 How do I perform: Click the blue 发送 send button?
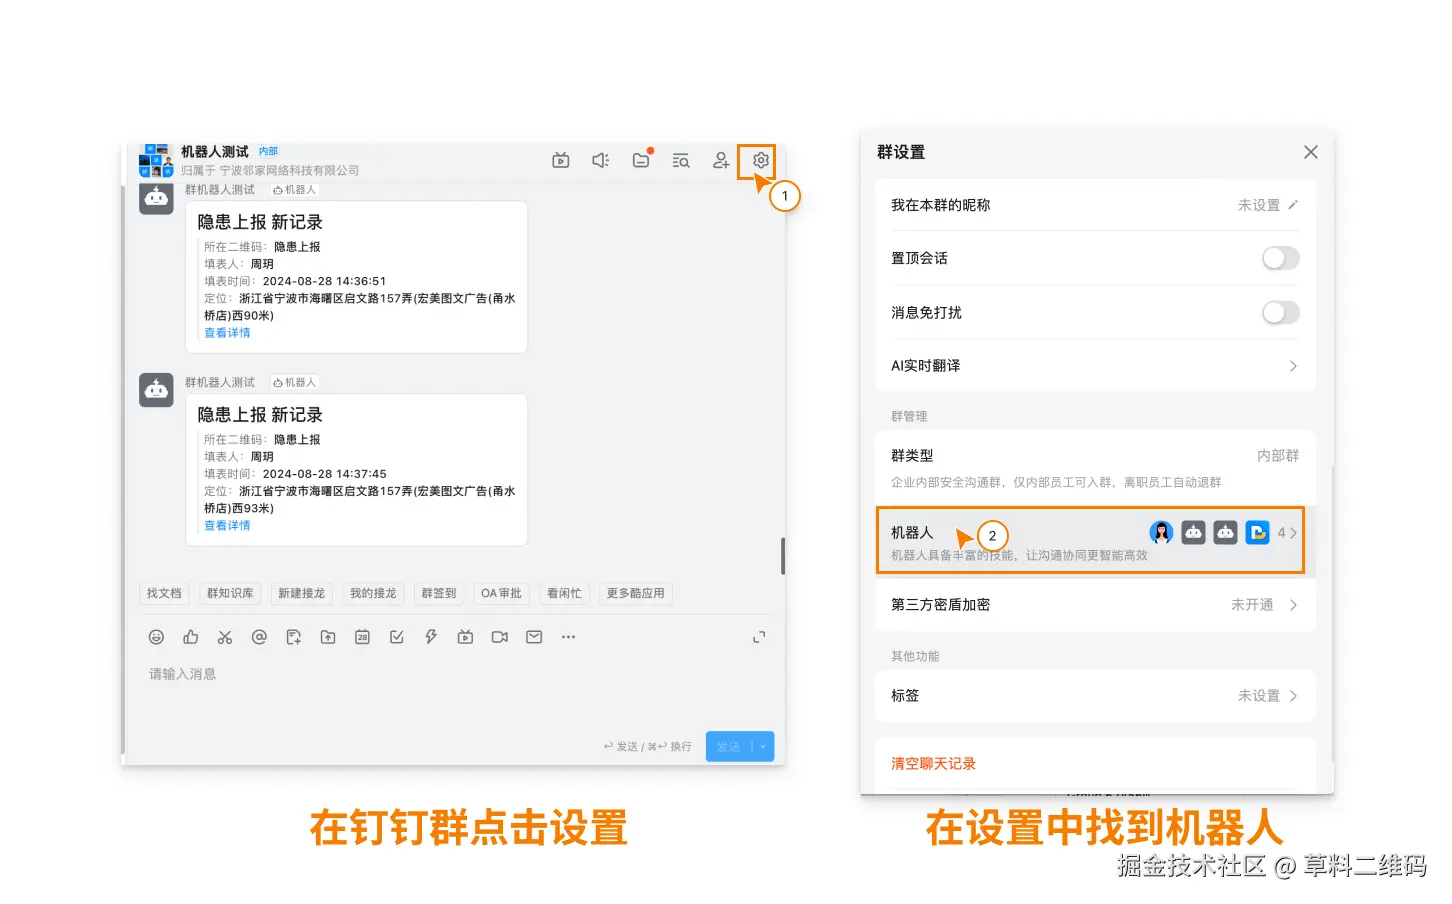point(729,747)
